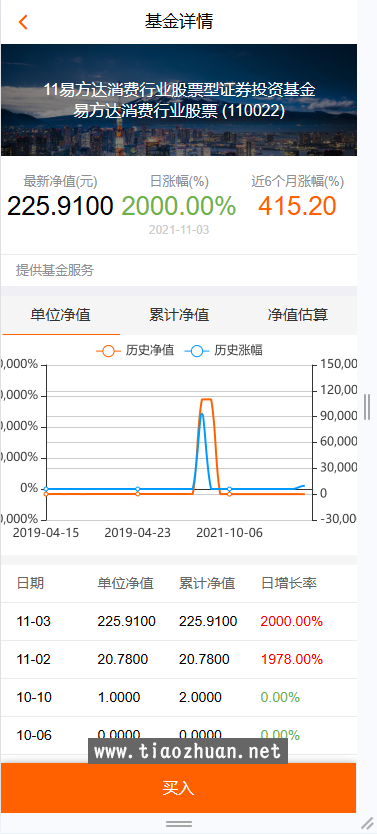This screenshot has height=834, width=377.
Task: Click the vertical resize handle on right edge
Action: point(367,407)
